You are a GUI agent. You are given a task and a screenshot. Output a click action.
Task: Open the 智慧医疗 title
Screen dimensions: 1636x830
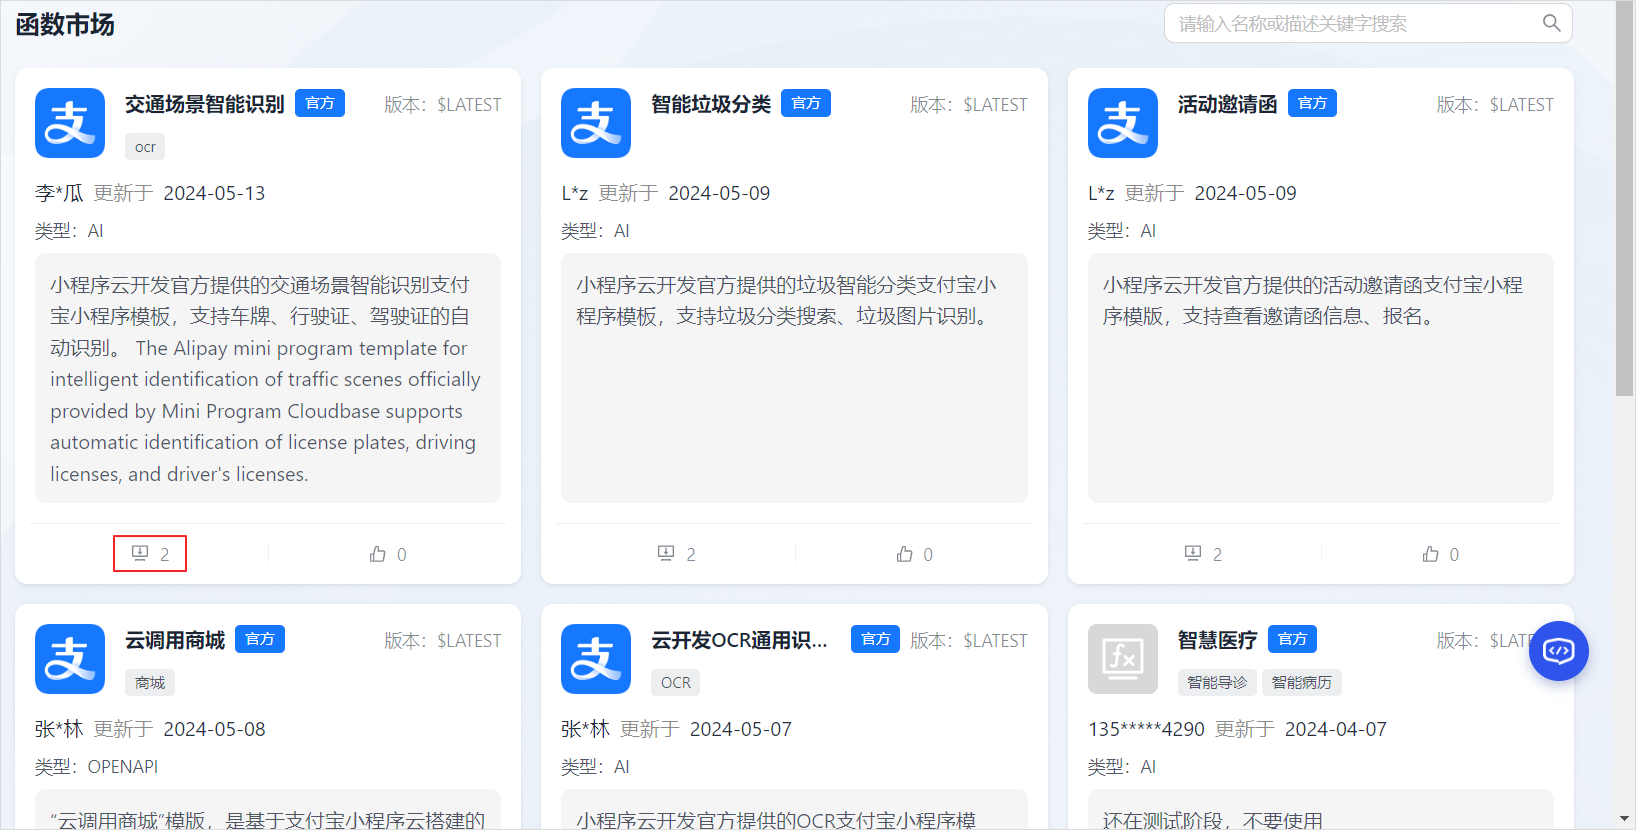coord(1217,640)
